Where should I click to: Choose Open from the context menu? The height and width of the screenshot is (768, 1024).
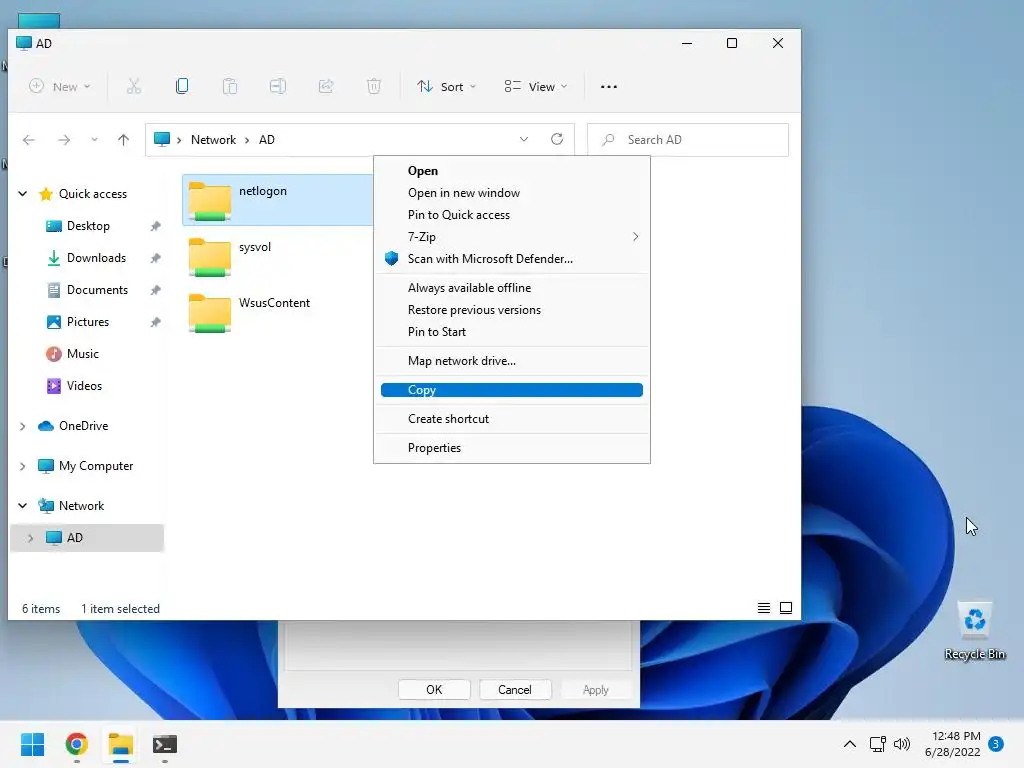click(x=512, y=171)
